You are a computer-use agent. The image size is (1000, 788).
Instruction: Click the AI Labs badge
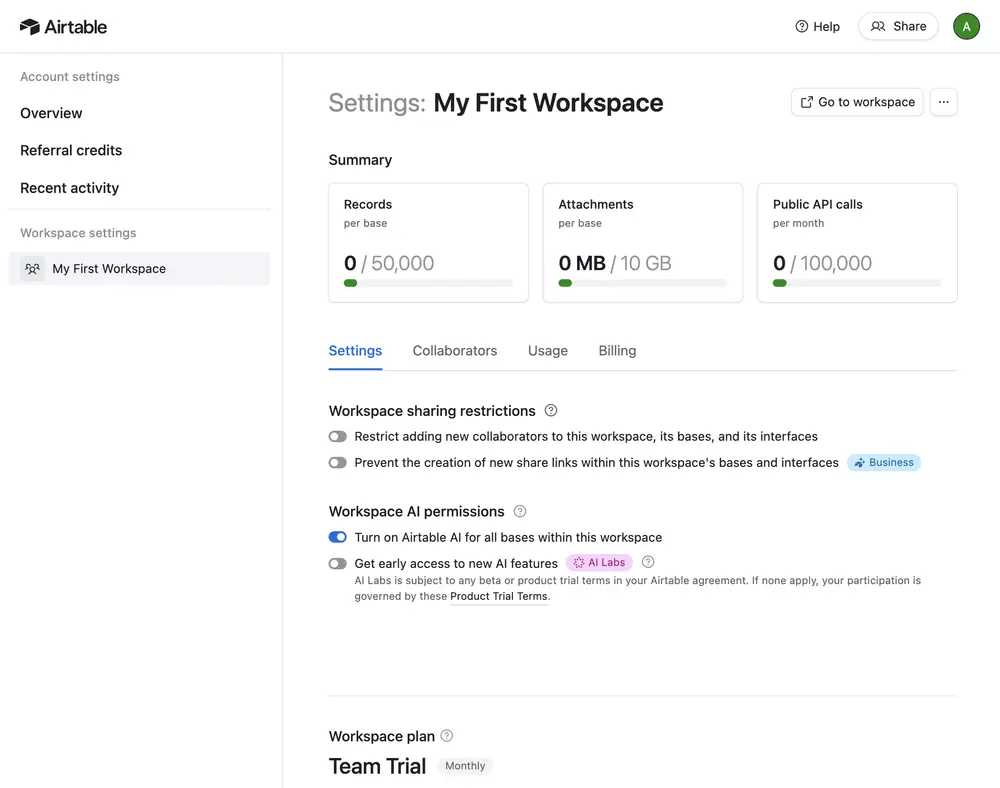tap(599, 562)
